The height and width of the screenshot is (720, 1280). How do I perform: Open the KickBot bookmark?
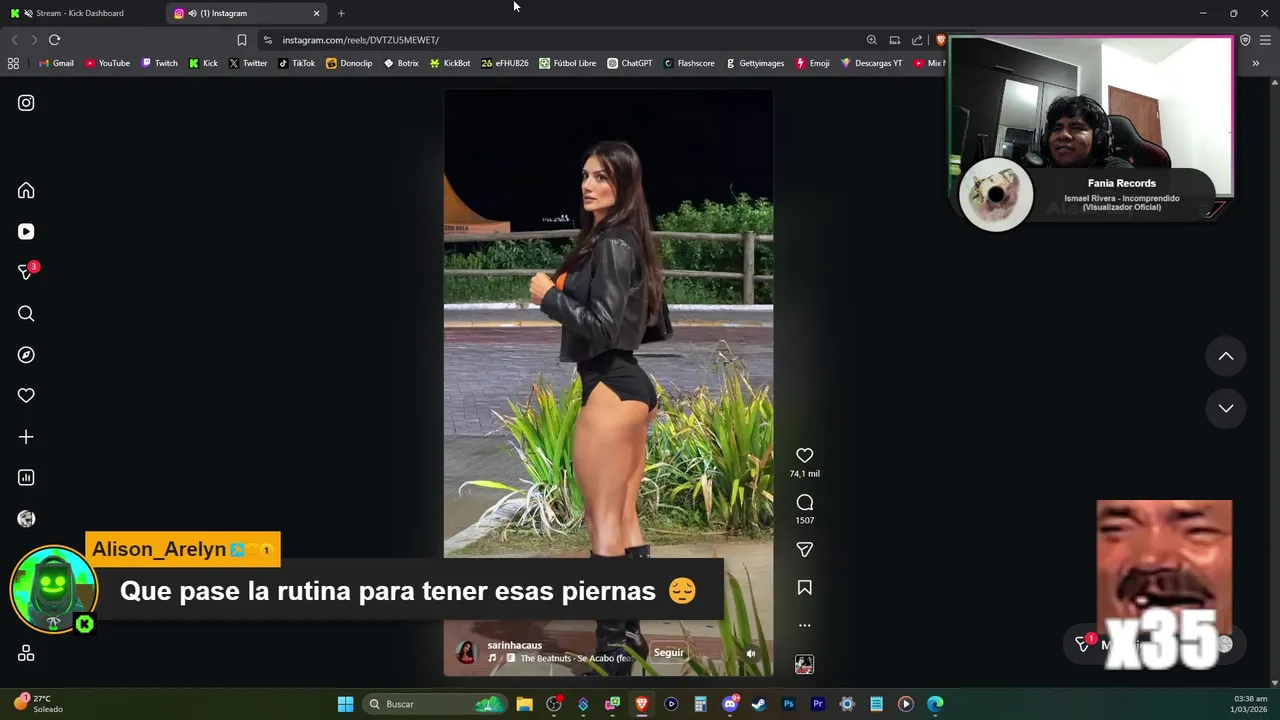pyautogui.click(x=450, y=63)
